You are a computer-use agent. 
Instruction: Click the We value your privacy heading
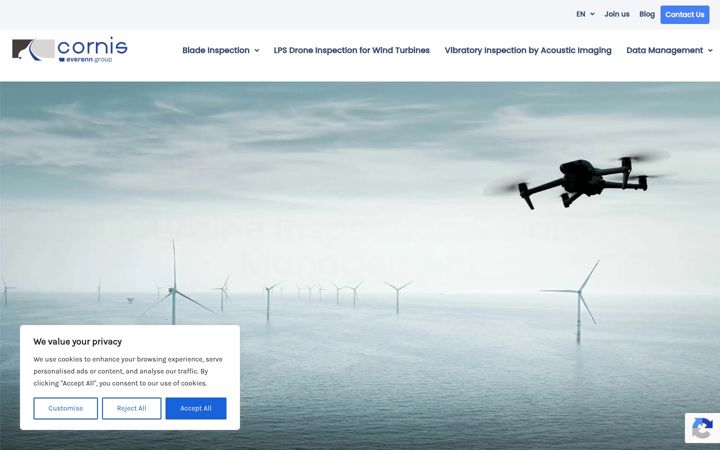[x=78, y=342]
